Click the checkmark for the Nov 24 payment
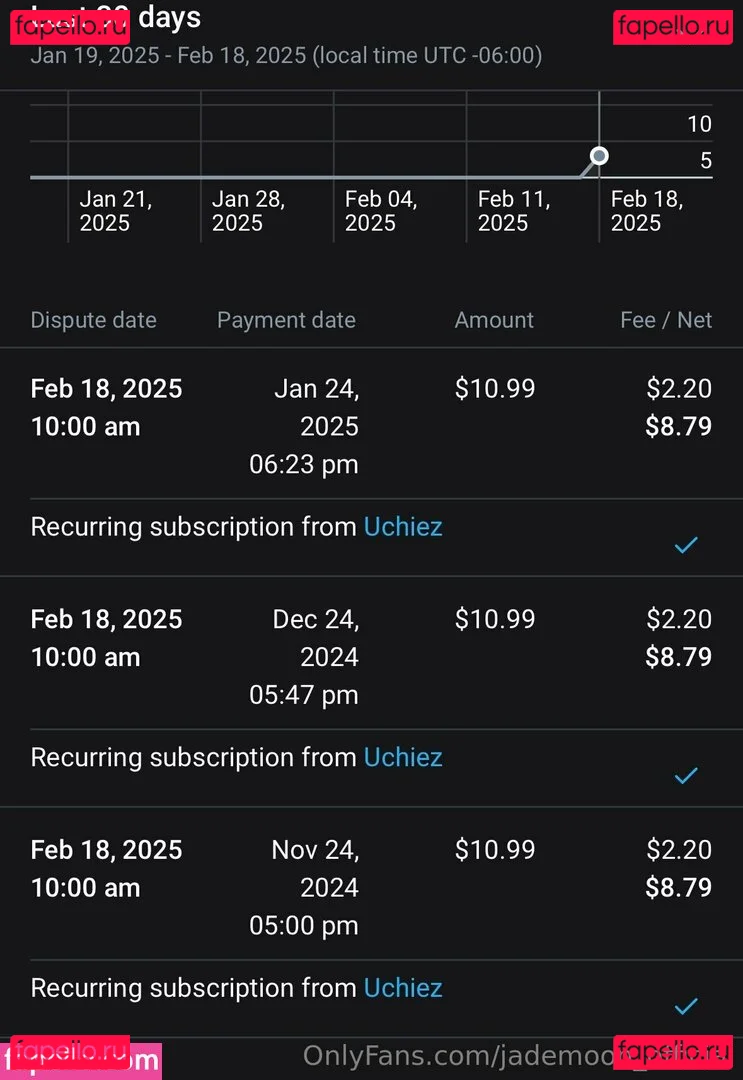This screenshot has height=1080, width=743. click(x=686, y=1006)
